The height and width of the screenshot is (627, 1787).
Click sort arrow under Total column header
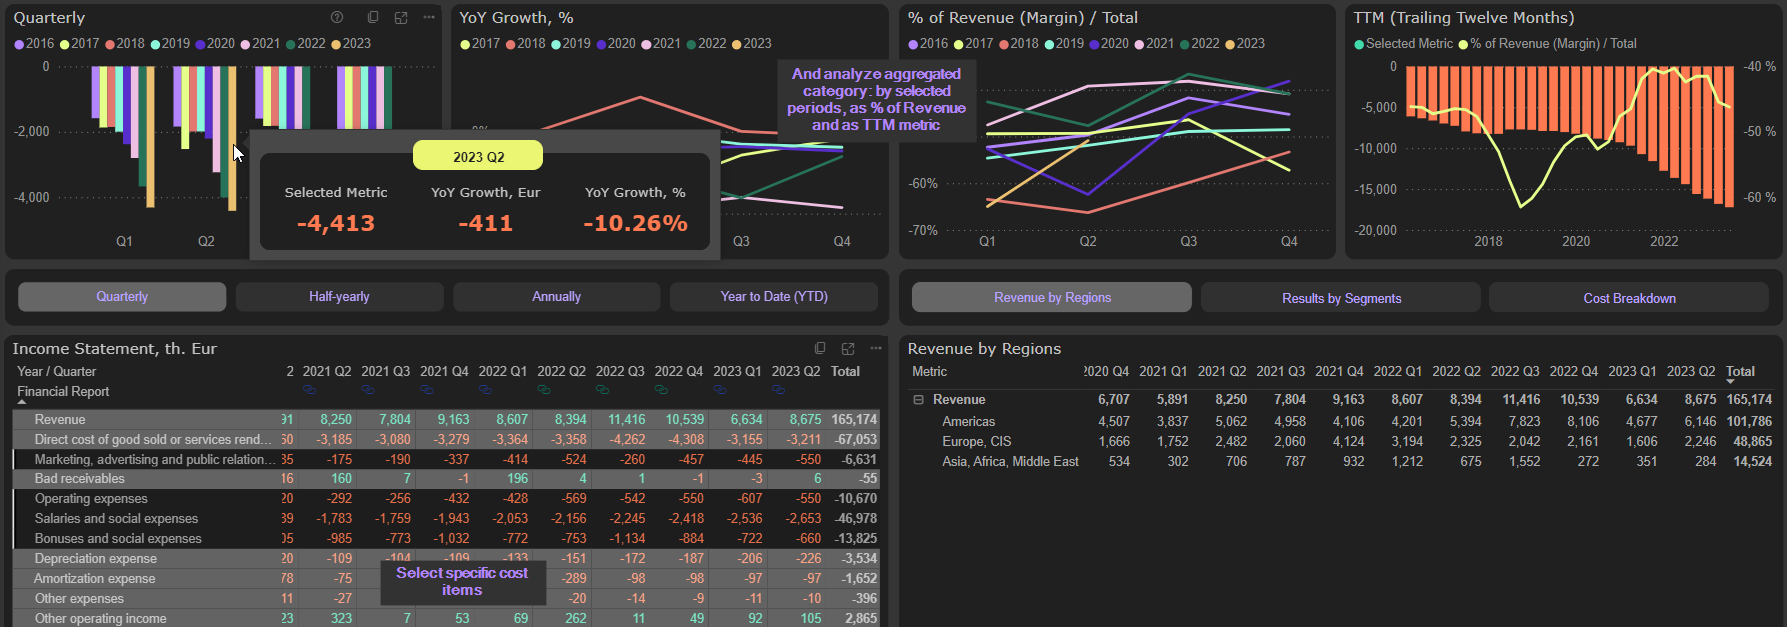point(1731,382)
